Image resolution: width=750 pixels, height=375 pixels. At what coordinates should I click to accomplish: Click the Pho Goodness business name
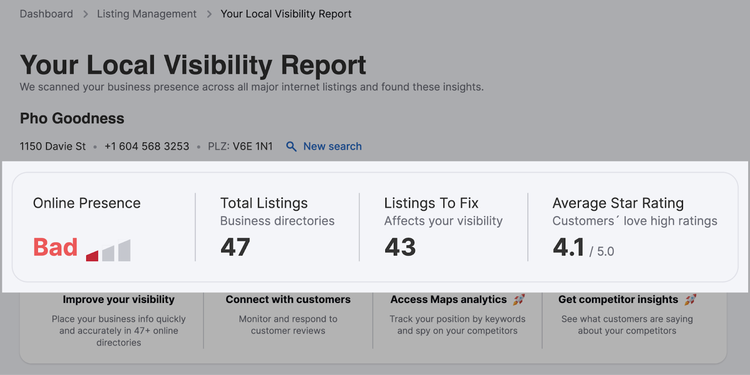point(72,118)
